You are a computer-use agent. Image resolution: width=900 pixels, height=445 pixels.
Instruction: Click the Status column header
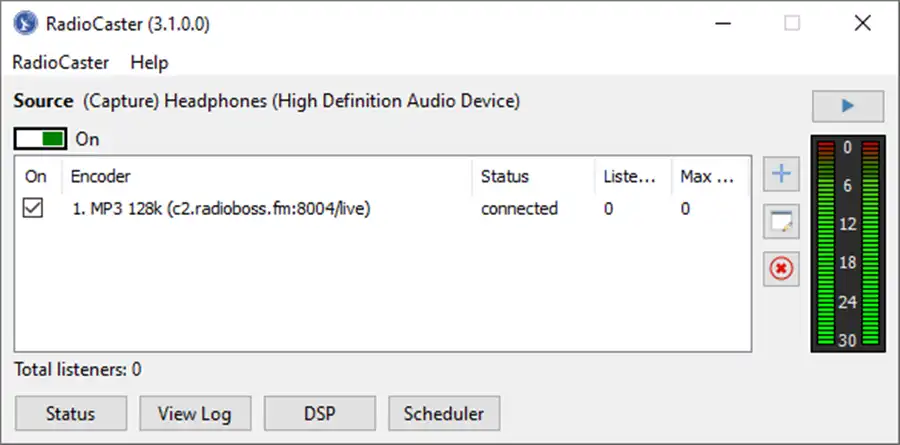533,176
